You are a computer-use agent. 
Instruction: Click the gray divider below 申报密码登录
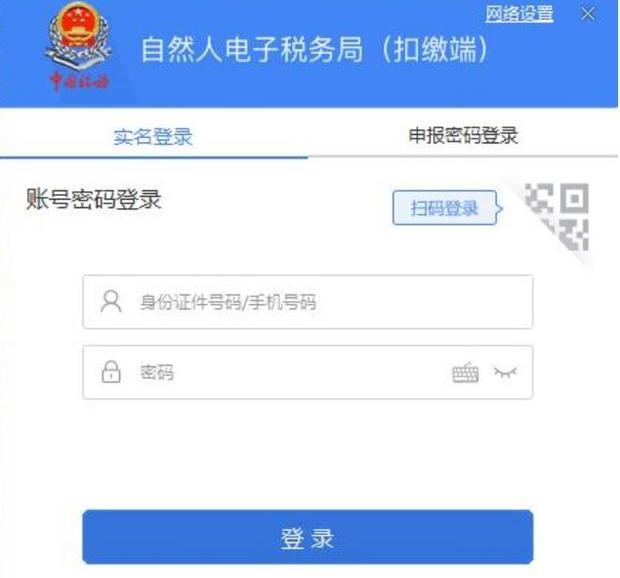[463, 157]
